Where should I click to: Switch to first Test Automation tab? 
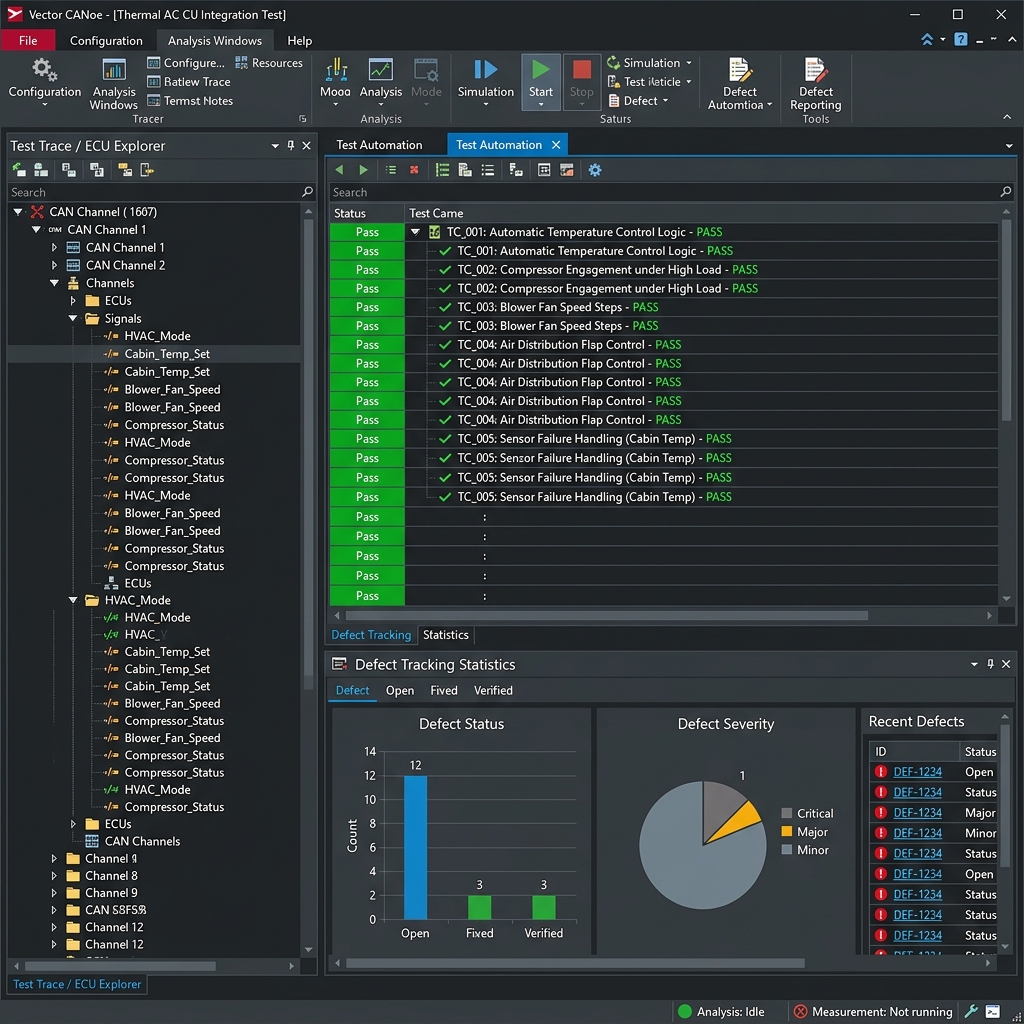(x=379, y=145)
